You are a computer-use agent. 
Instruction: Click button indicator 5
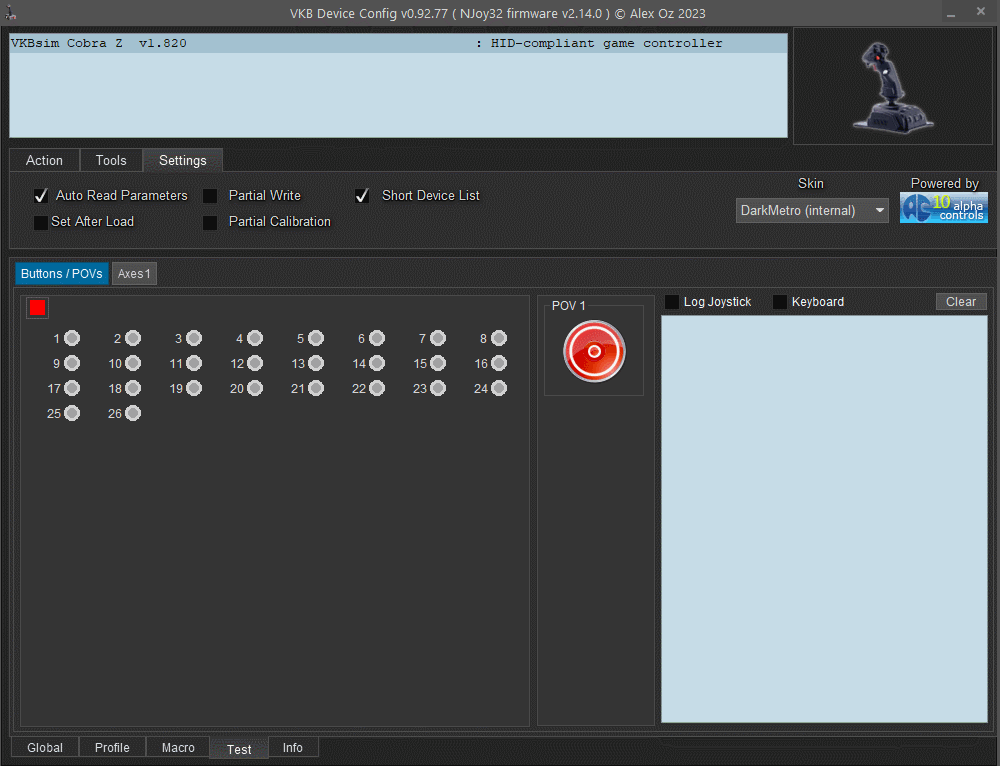tap(316, 338)
